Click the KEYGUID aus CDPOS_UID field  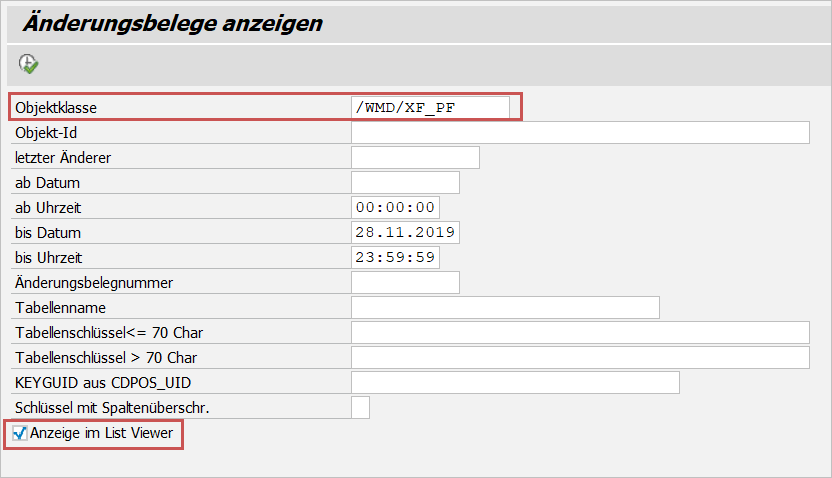click(x=516, y=383)
